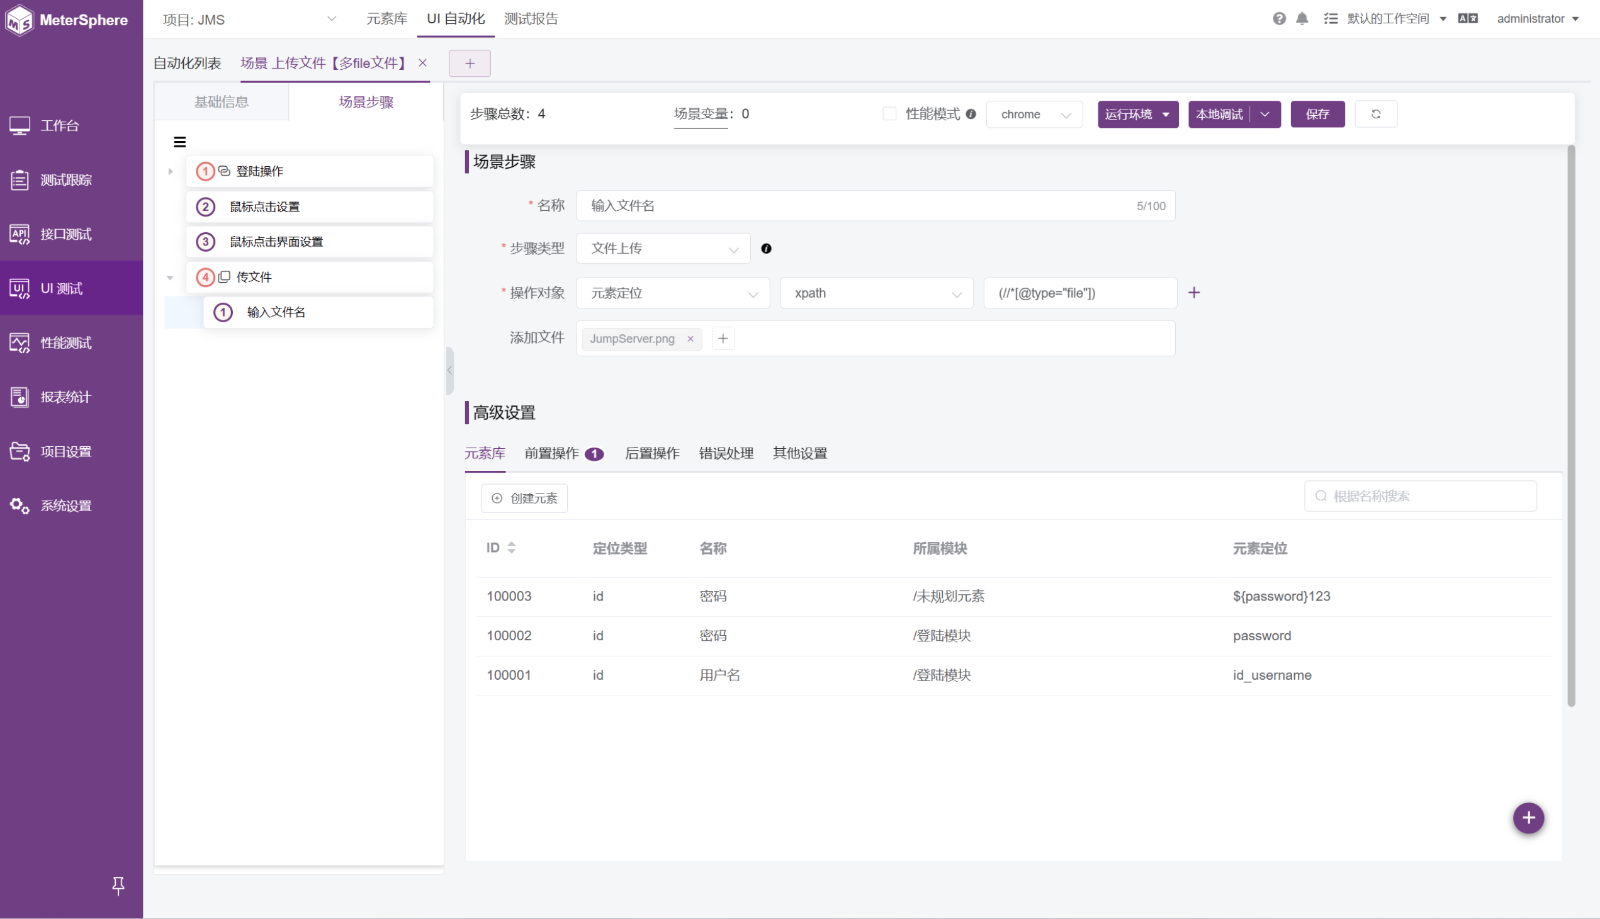Open the 后置操作 tab
1600x919 pixels.
[x=652, y=453]
